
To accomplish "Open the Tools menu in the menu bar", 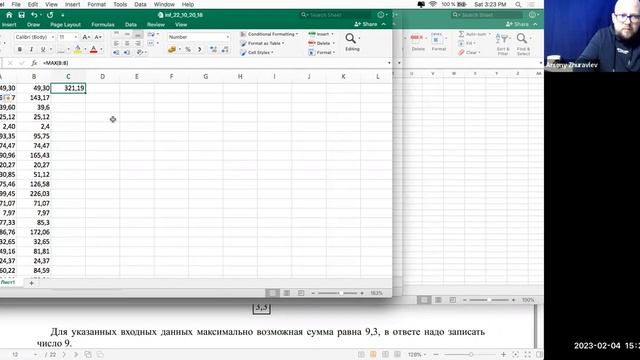I will tap(120, 4).
